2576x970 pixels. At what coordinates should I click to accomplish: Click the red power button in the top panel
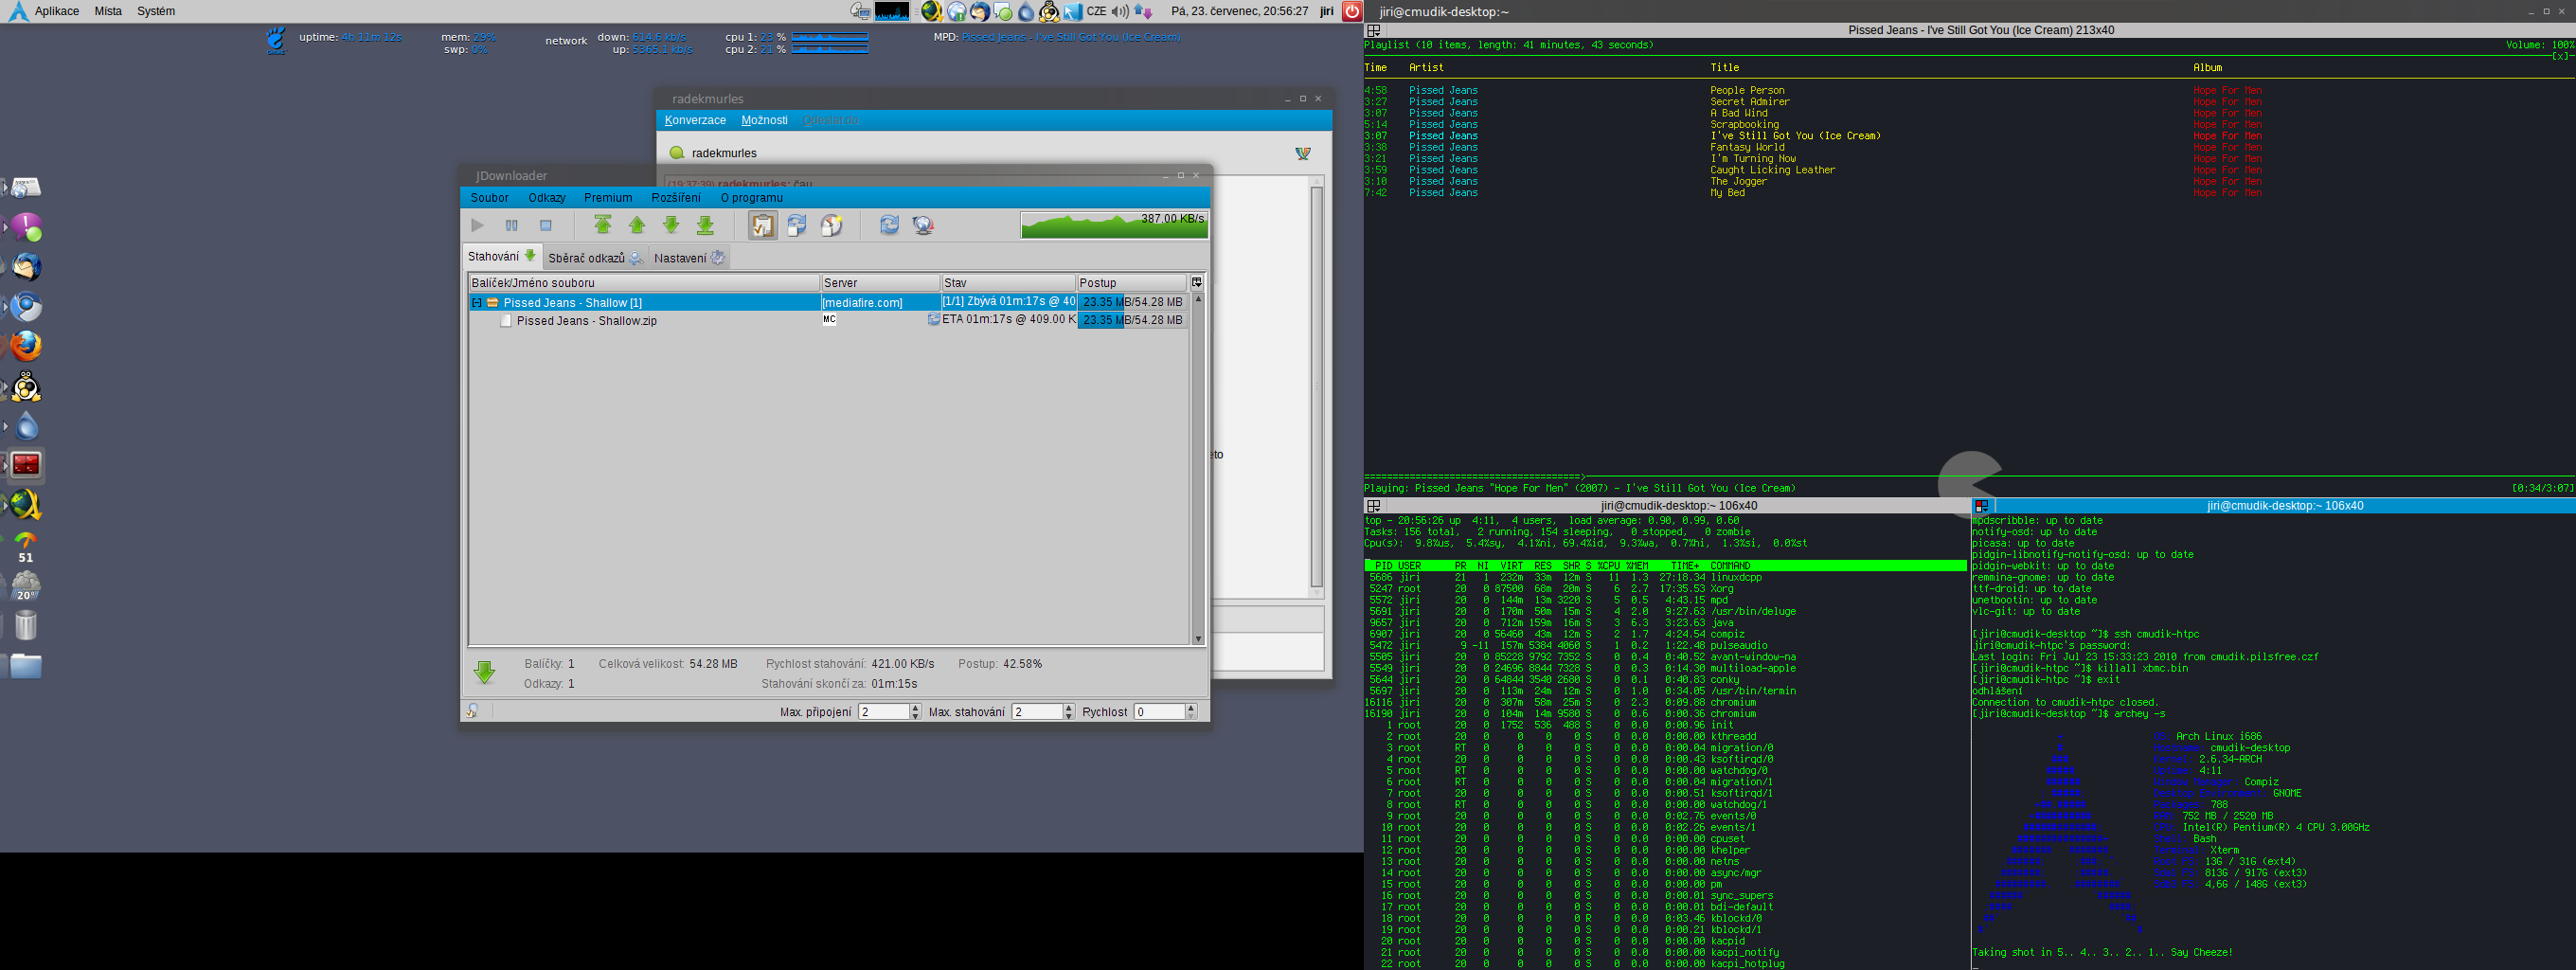1352,11
